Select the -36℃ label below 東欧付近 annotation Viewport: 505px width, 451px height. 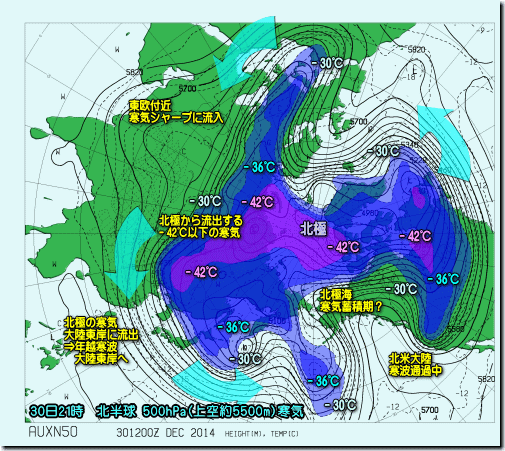pos(259,167)
